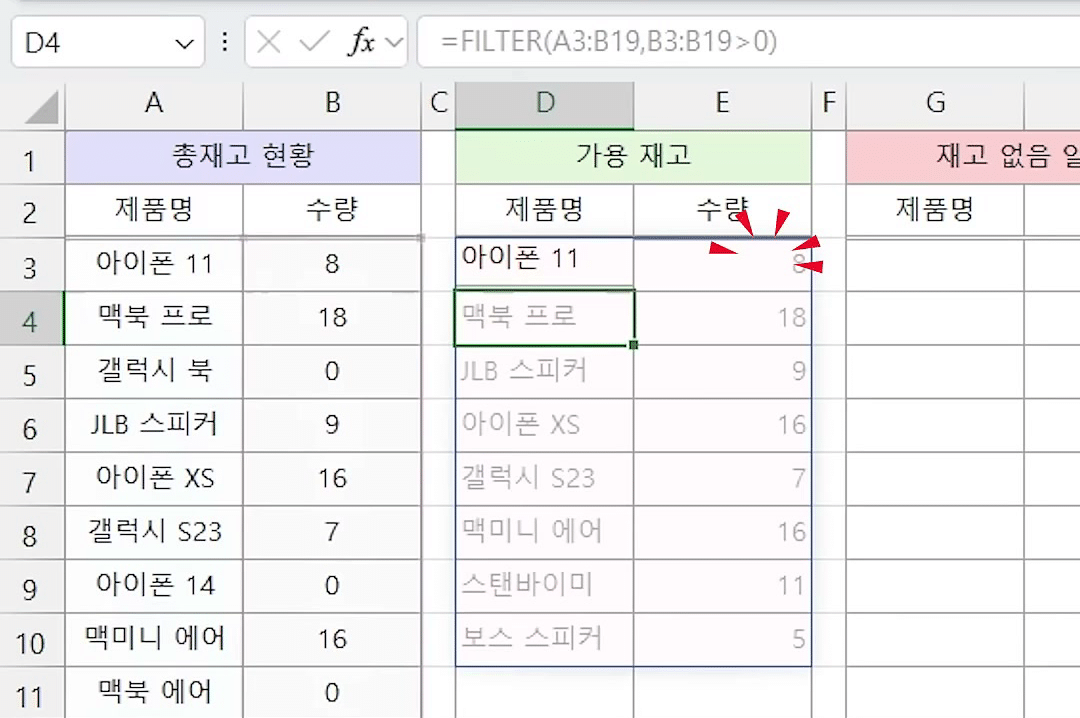Click '제품명' header in column G
This screenshot has height=718, width=1080.
935,210
